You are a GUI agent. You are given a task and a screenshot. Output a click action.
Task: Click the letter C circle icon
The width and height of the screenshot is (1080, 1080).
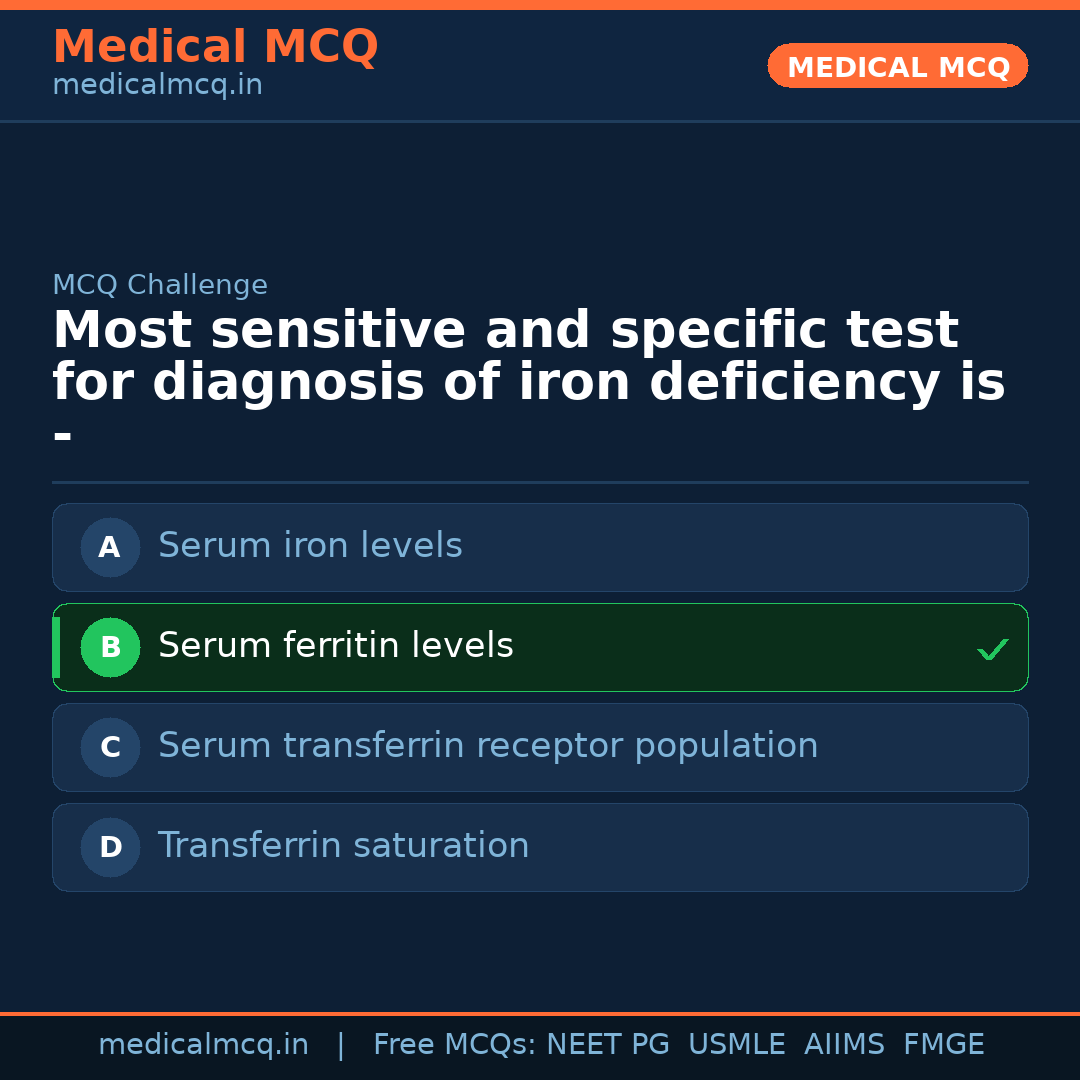coord(110,747)
